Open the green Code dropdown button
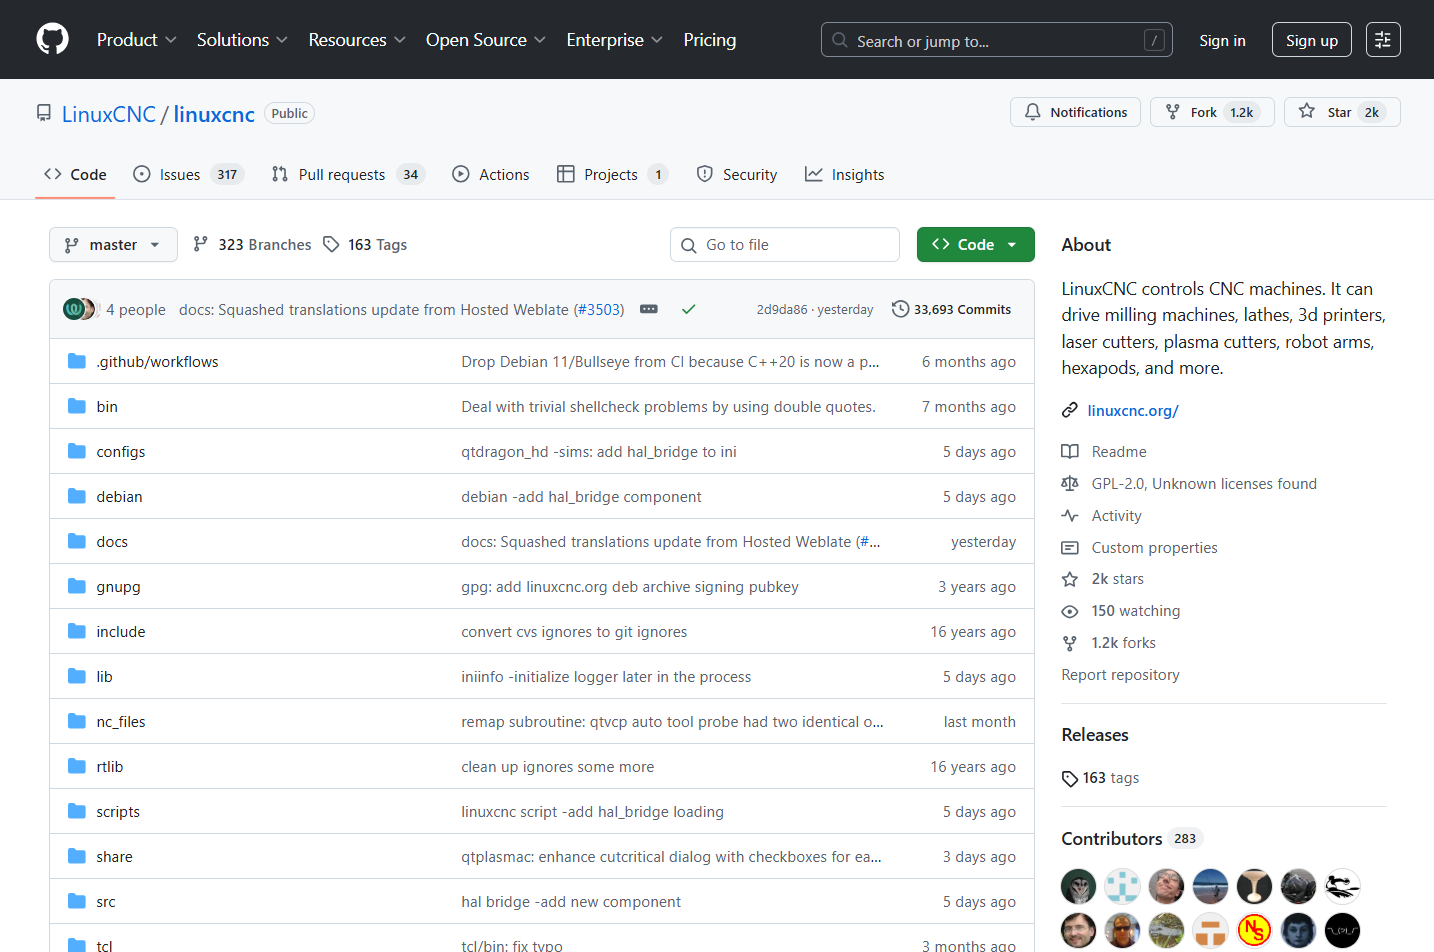 pyautogui.click(x=976, y=245)
